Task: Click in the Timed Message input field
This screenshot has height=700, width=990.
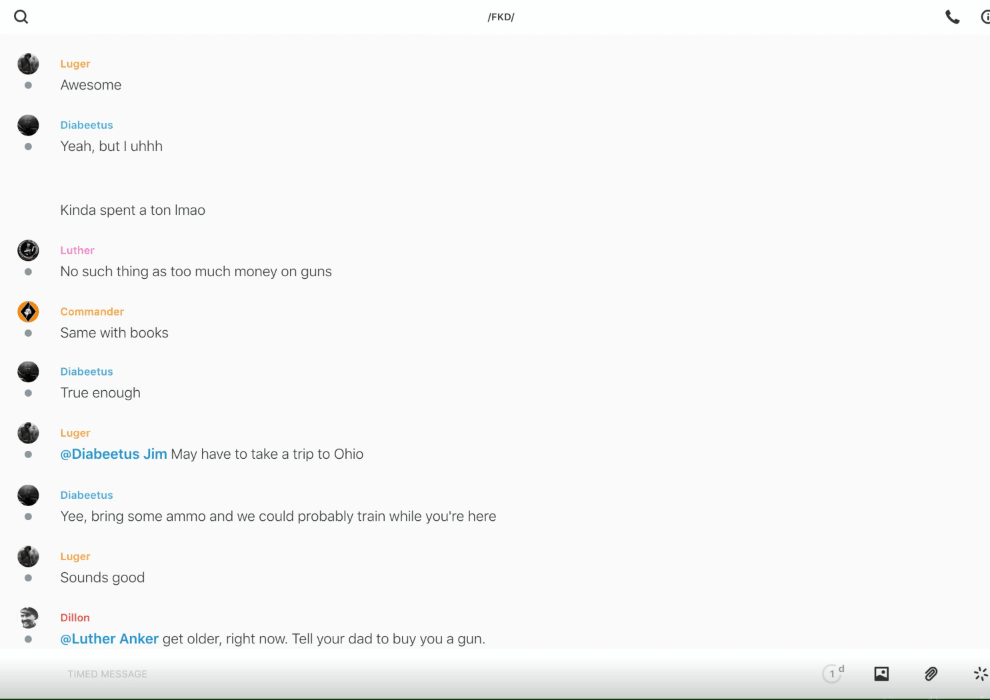Action: [x=400, y=674]
